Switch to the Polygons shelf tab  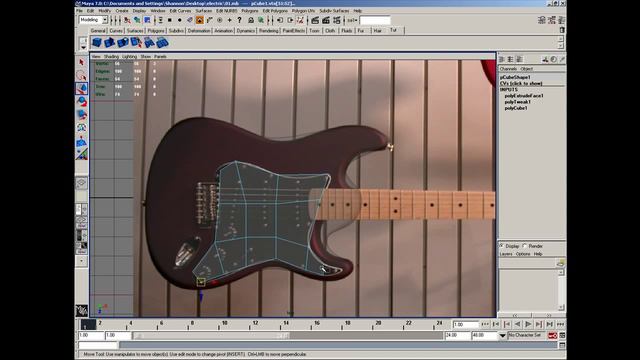(156, 31)
